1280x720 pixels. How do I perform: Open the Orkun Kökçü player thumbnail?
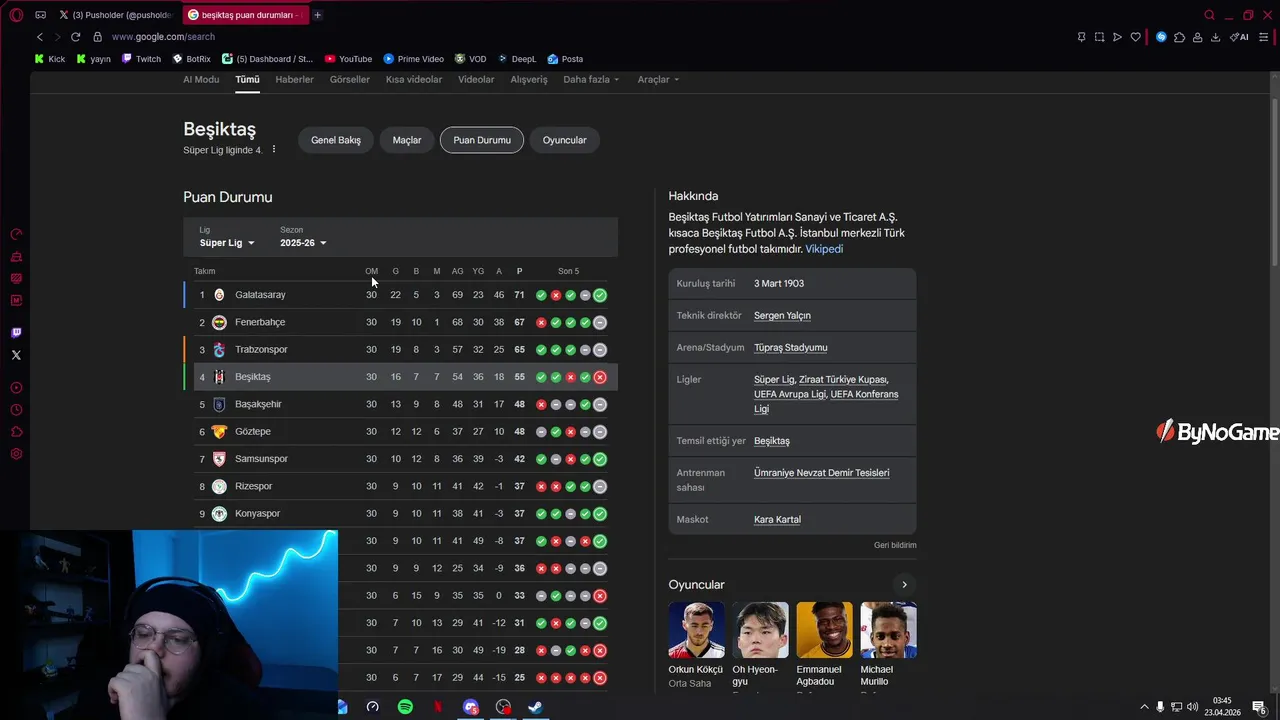point(696,630)
